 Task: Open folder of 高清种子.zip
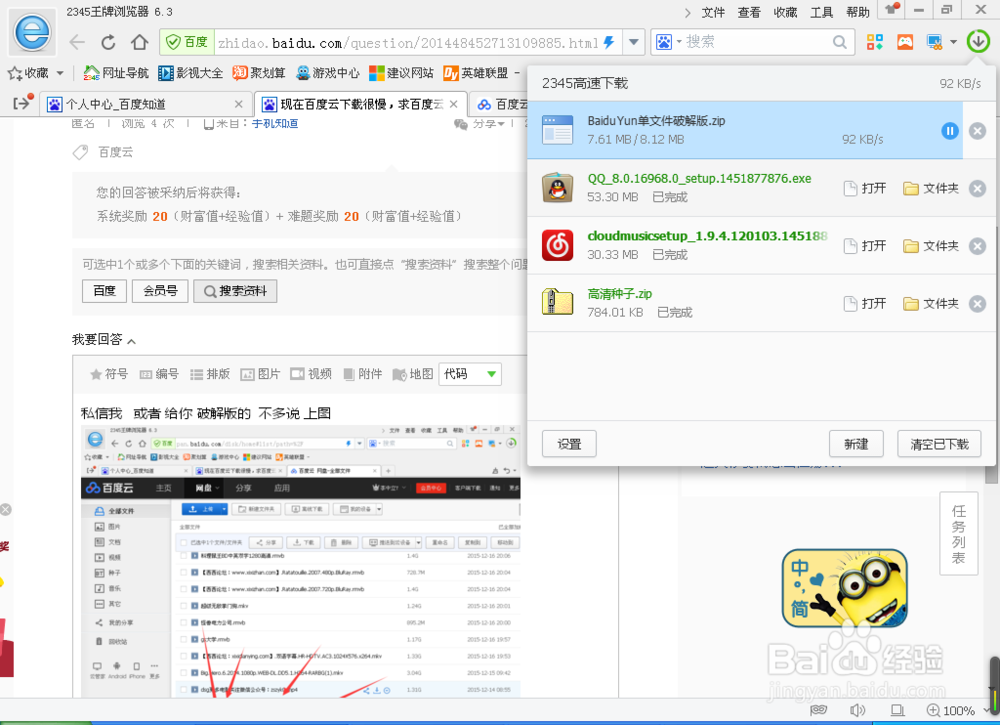click(x=931, y=304)
